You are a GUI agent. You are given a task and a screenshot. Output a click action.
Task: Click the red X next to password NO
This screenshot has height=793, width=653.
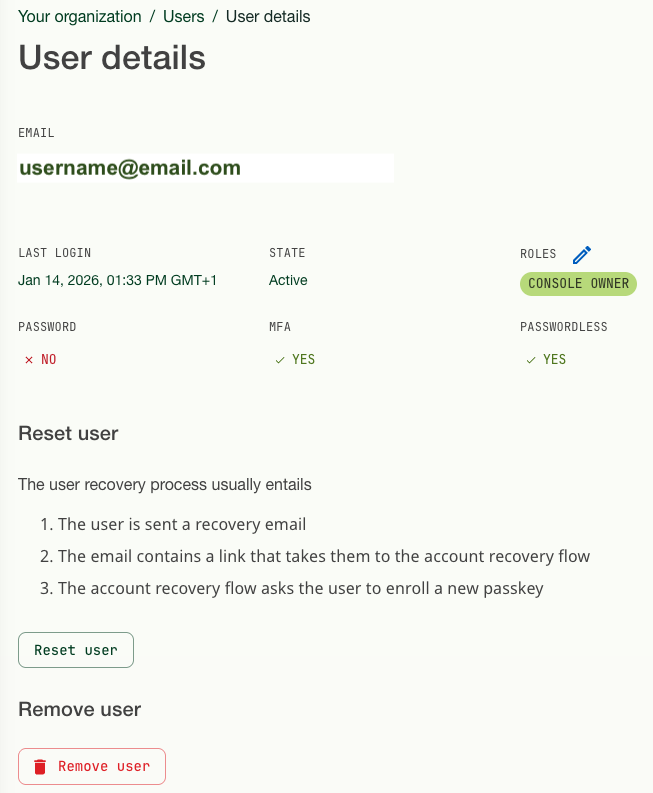[29, 359]
